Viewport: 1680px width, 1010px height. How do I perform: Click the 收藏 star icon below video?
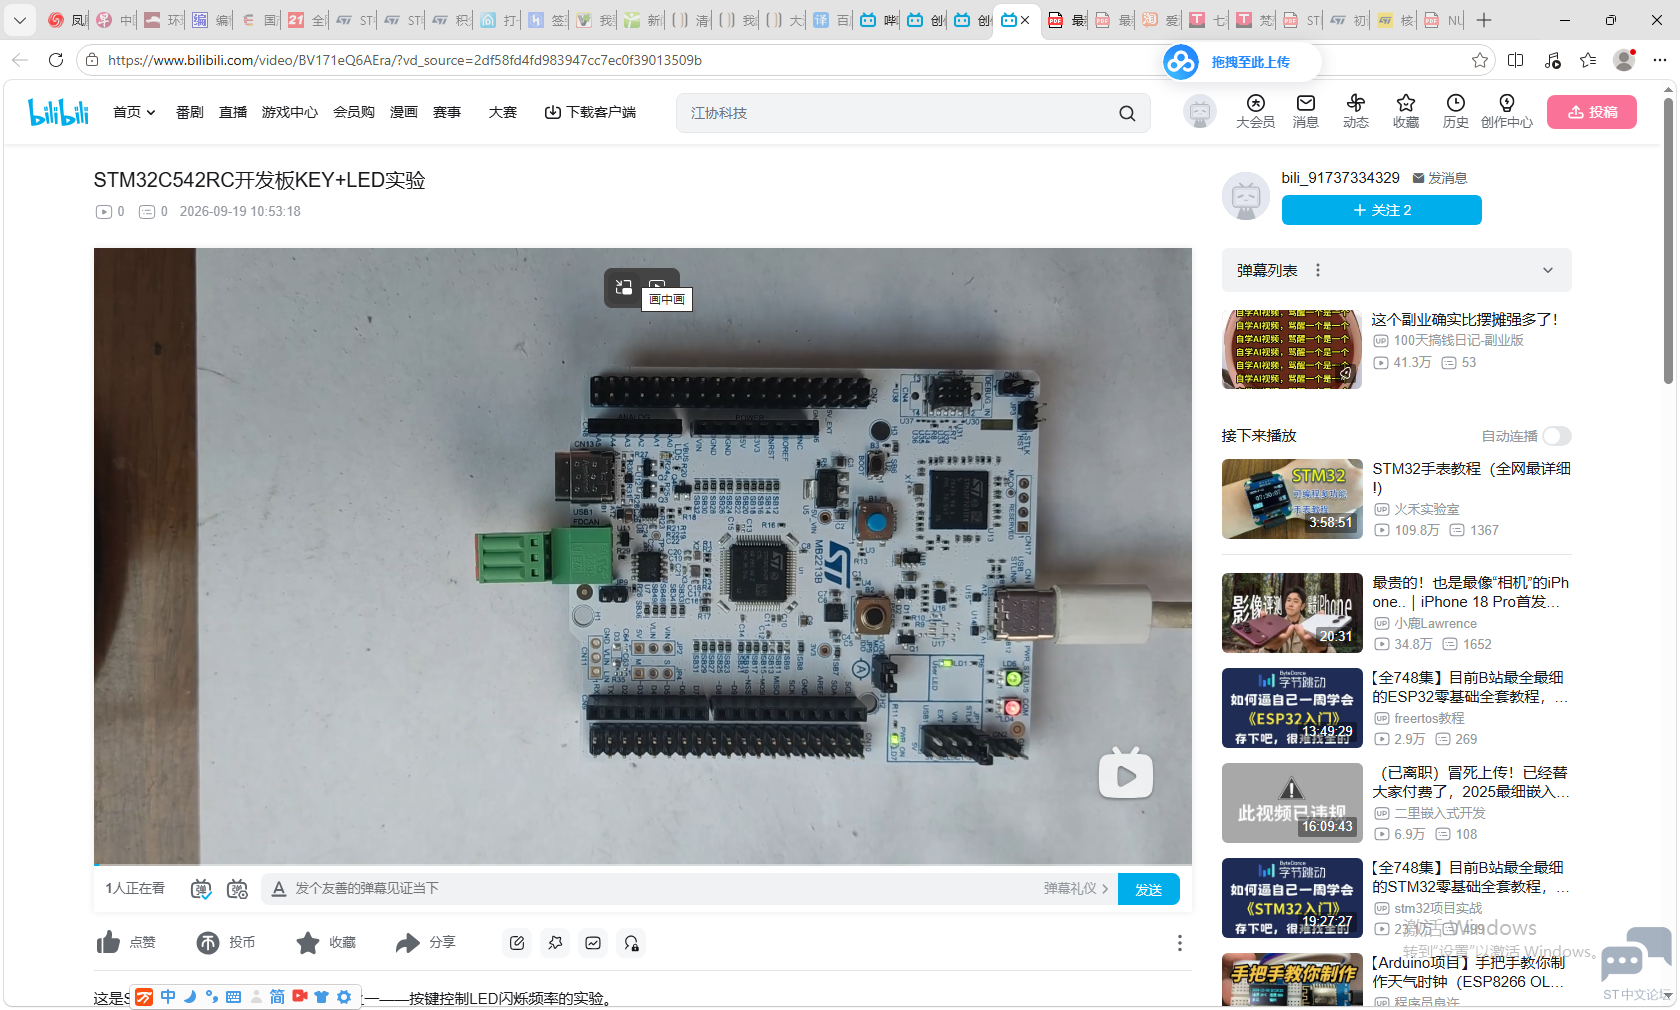[x=308, y=942]
